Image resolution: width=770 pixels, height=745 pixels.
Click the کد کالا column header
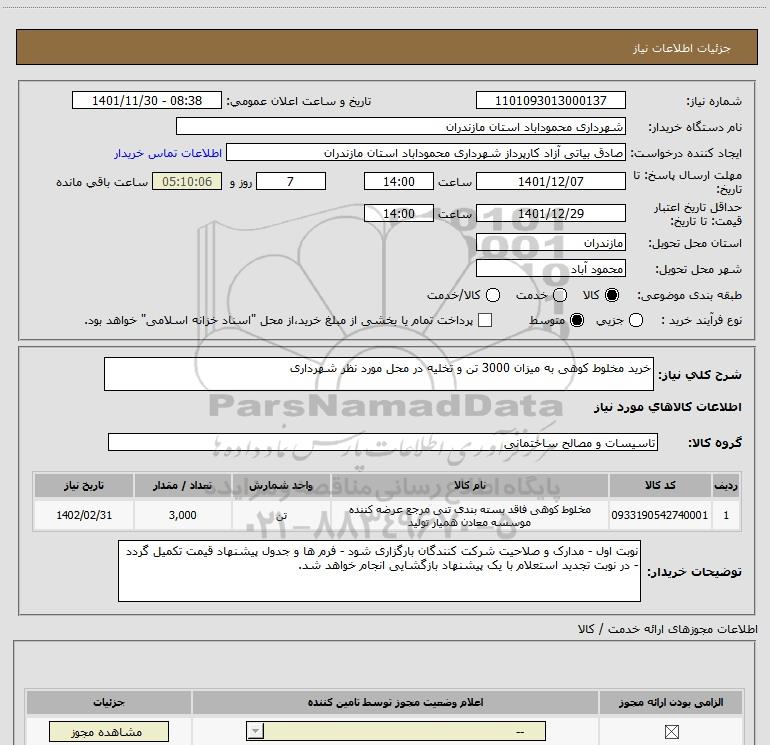click(660, 486)
